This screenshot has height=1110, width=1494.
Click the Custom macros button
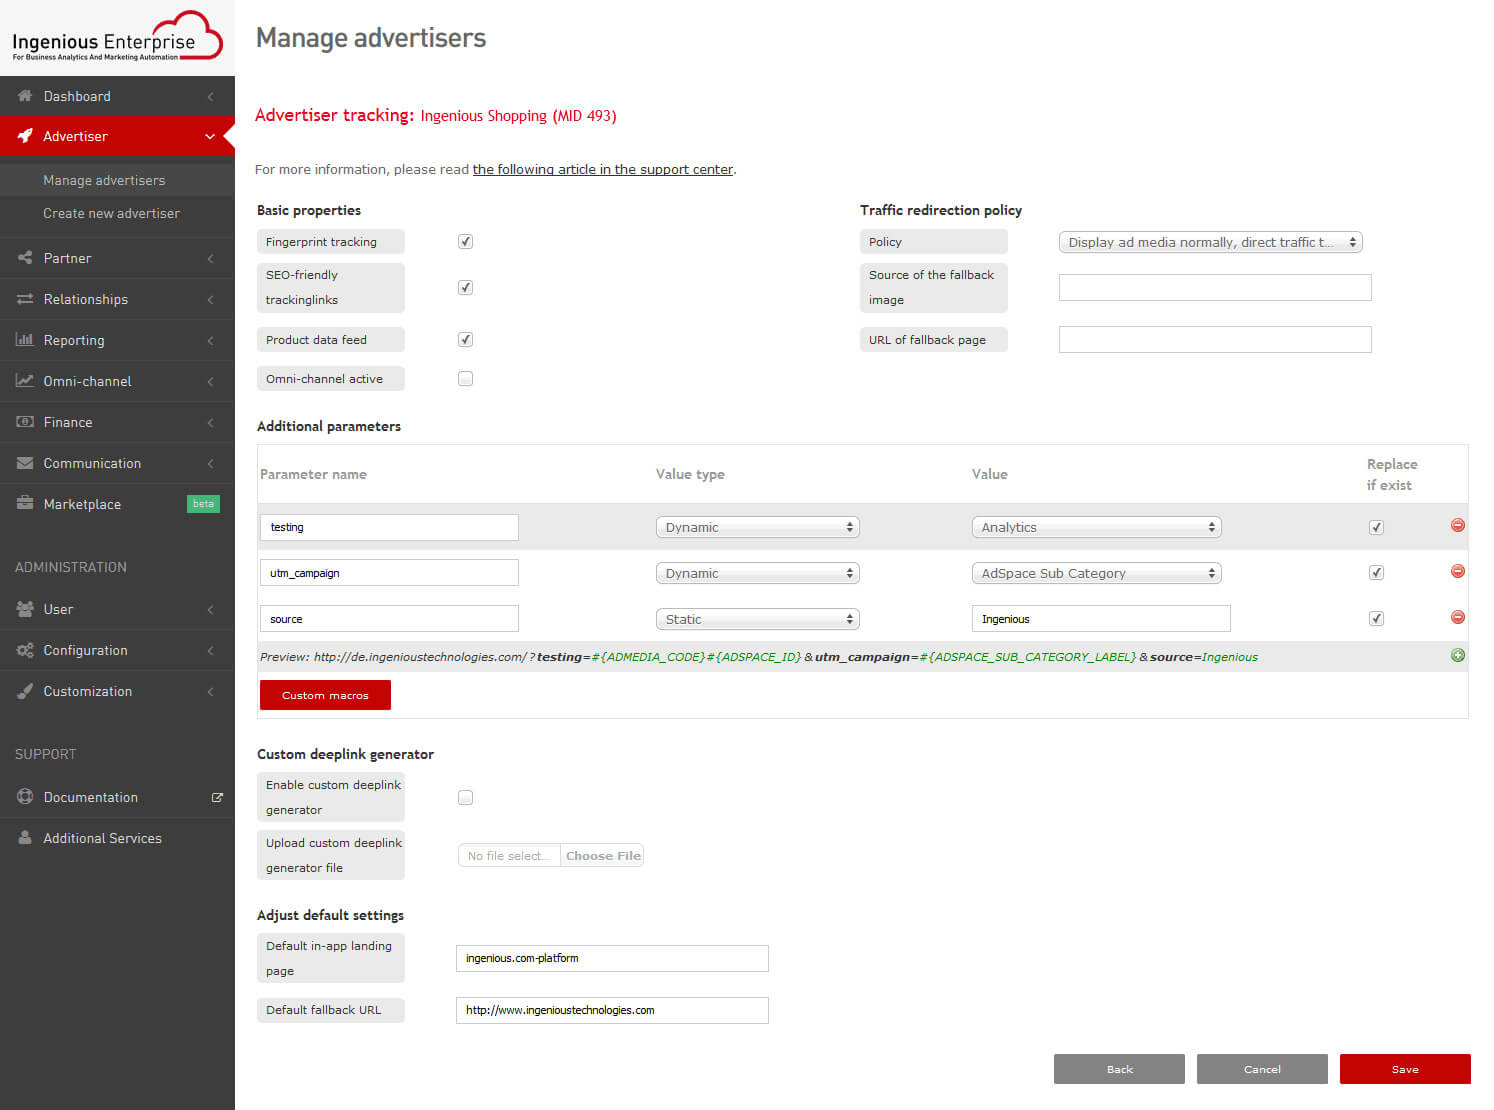pyautogui.click(x=325, y=695)
